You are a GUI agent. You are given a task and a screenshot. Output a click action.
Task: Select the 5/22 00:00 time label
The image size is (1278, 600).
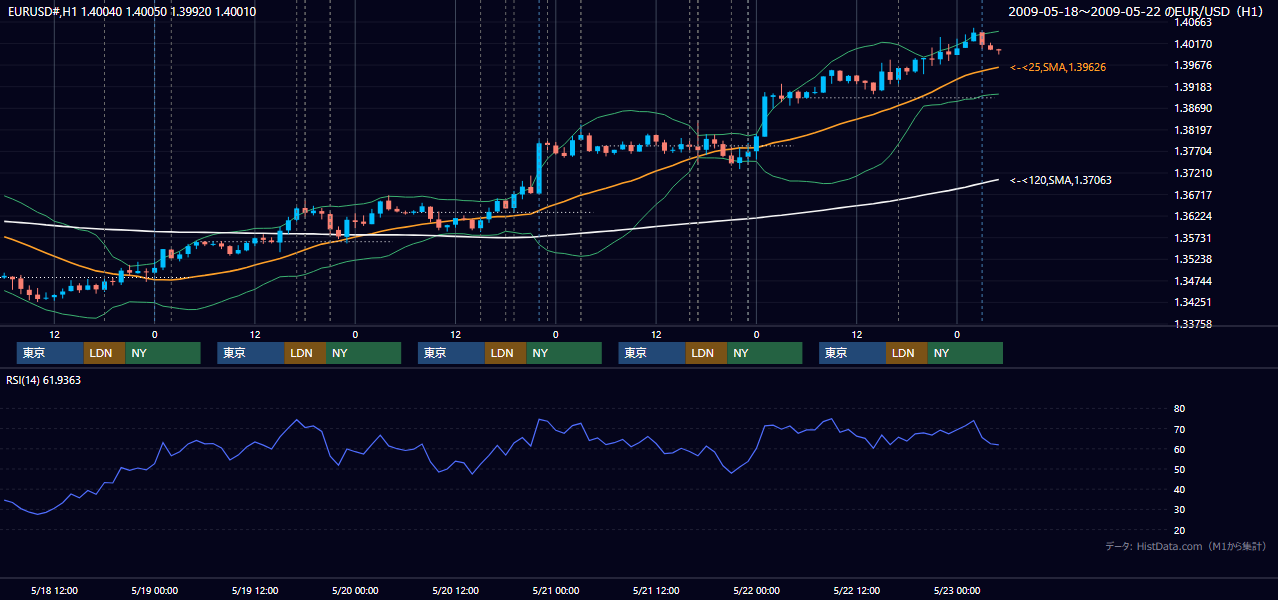click(x=756, y=590)
